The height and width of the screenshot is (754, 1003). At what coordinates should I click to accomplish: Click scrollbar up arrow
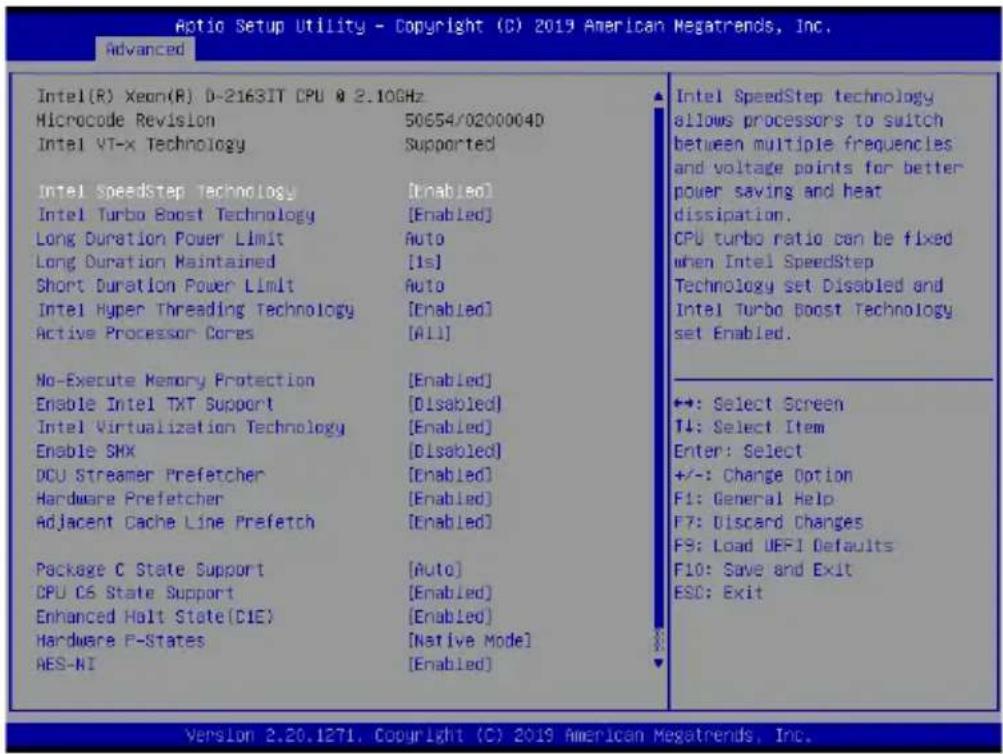click(659, 97)
